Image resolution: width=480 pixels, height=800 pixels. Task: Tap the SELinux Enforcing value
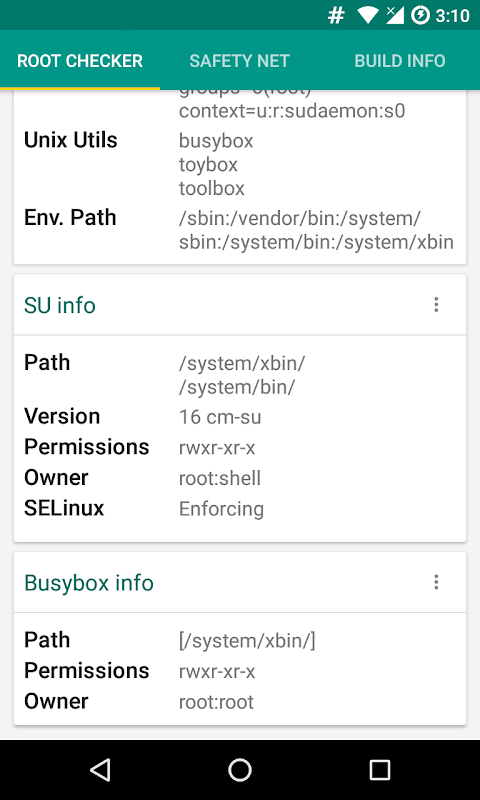pyautogui.click(x=221, y=509)
